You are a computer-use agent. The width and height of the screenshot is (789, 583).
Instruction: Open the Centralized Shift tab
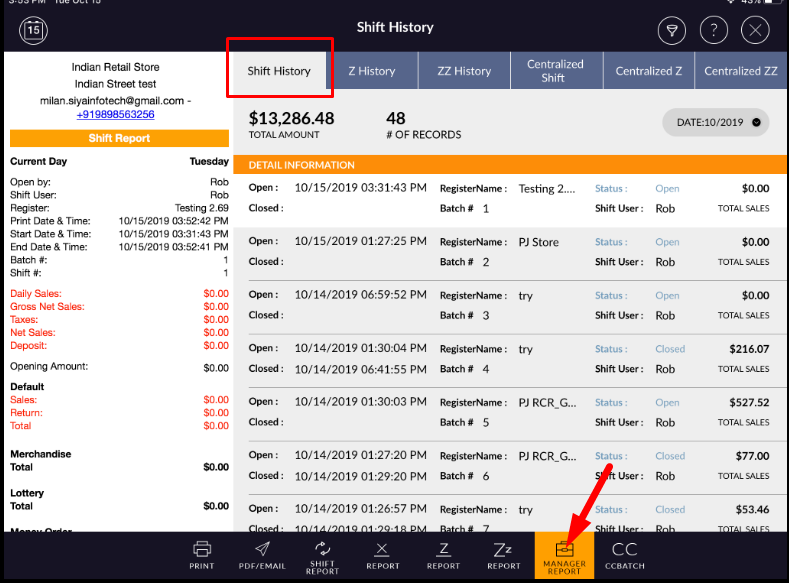coord(556,71)
